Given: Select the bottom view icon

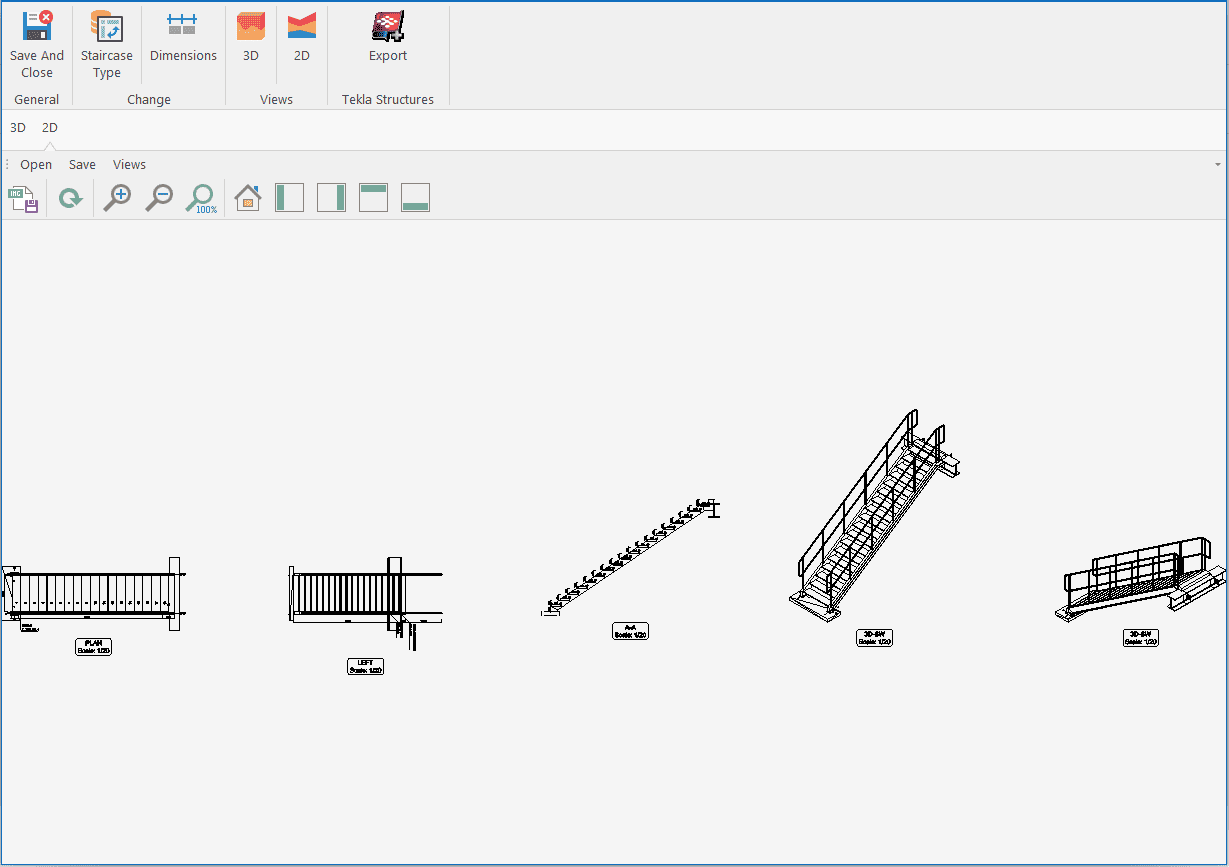Looking at the screenshot, I should [415, 198].
